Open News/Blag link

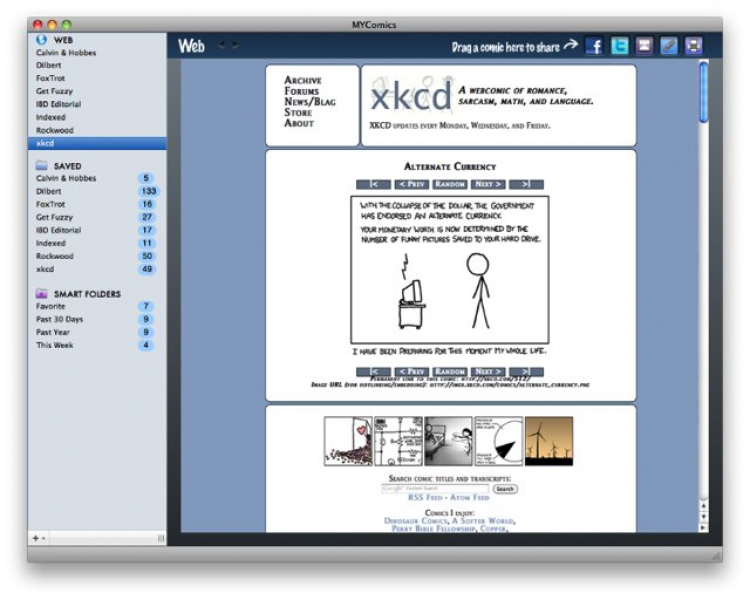310,101
